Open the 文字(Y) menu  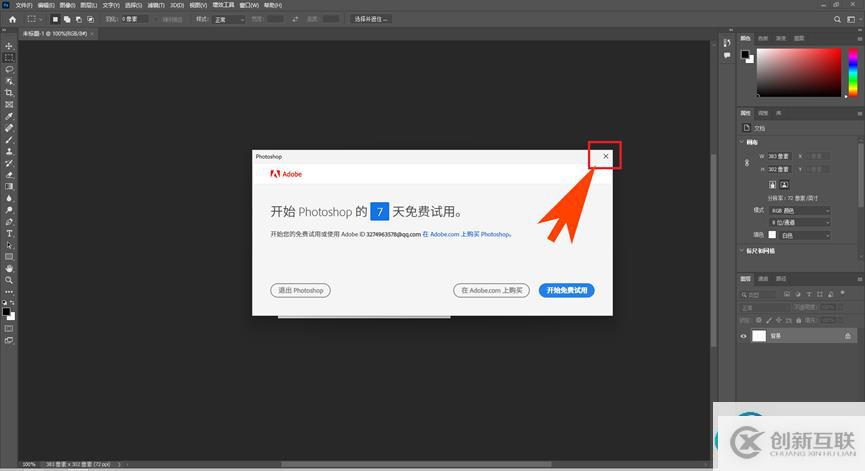(x=111, y=5)
